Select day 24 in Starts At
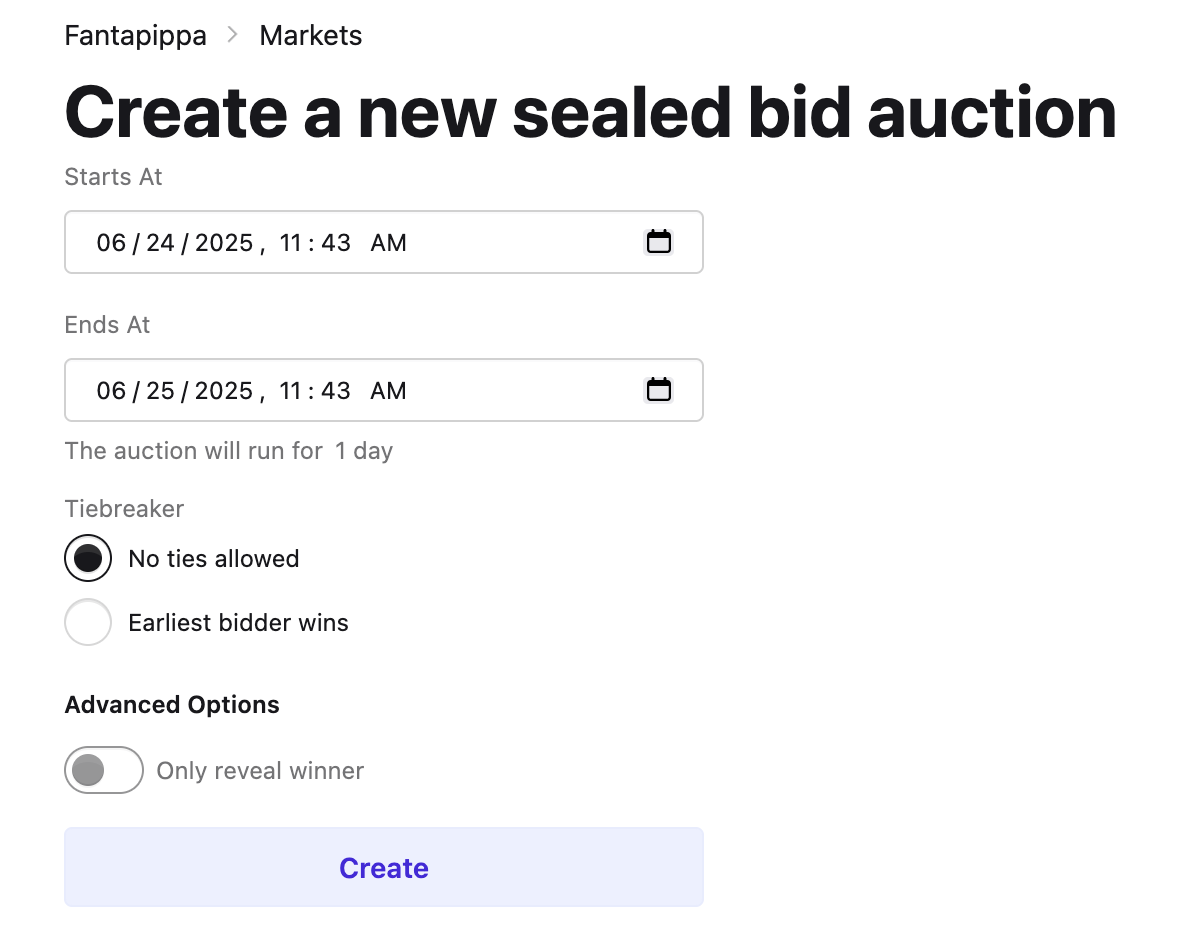Viewport: 1180px width, 946px height. coord(160,242)
